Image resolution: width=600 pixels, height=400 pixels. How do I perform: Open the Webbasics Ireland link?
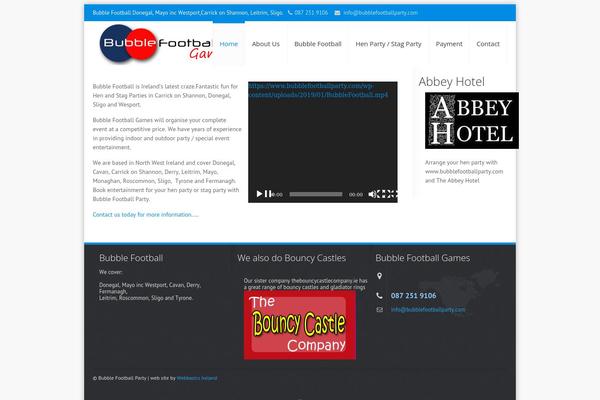[x=197, y=378]
